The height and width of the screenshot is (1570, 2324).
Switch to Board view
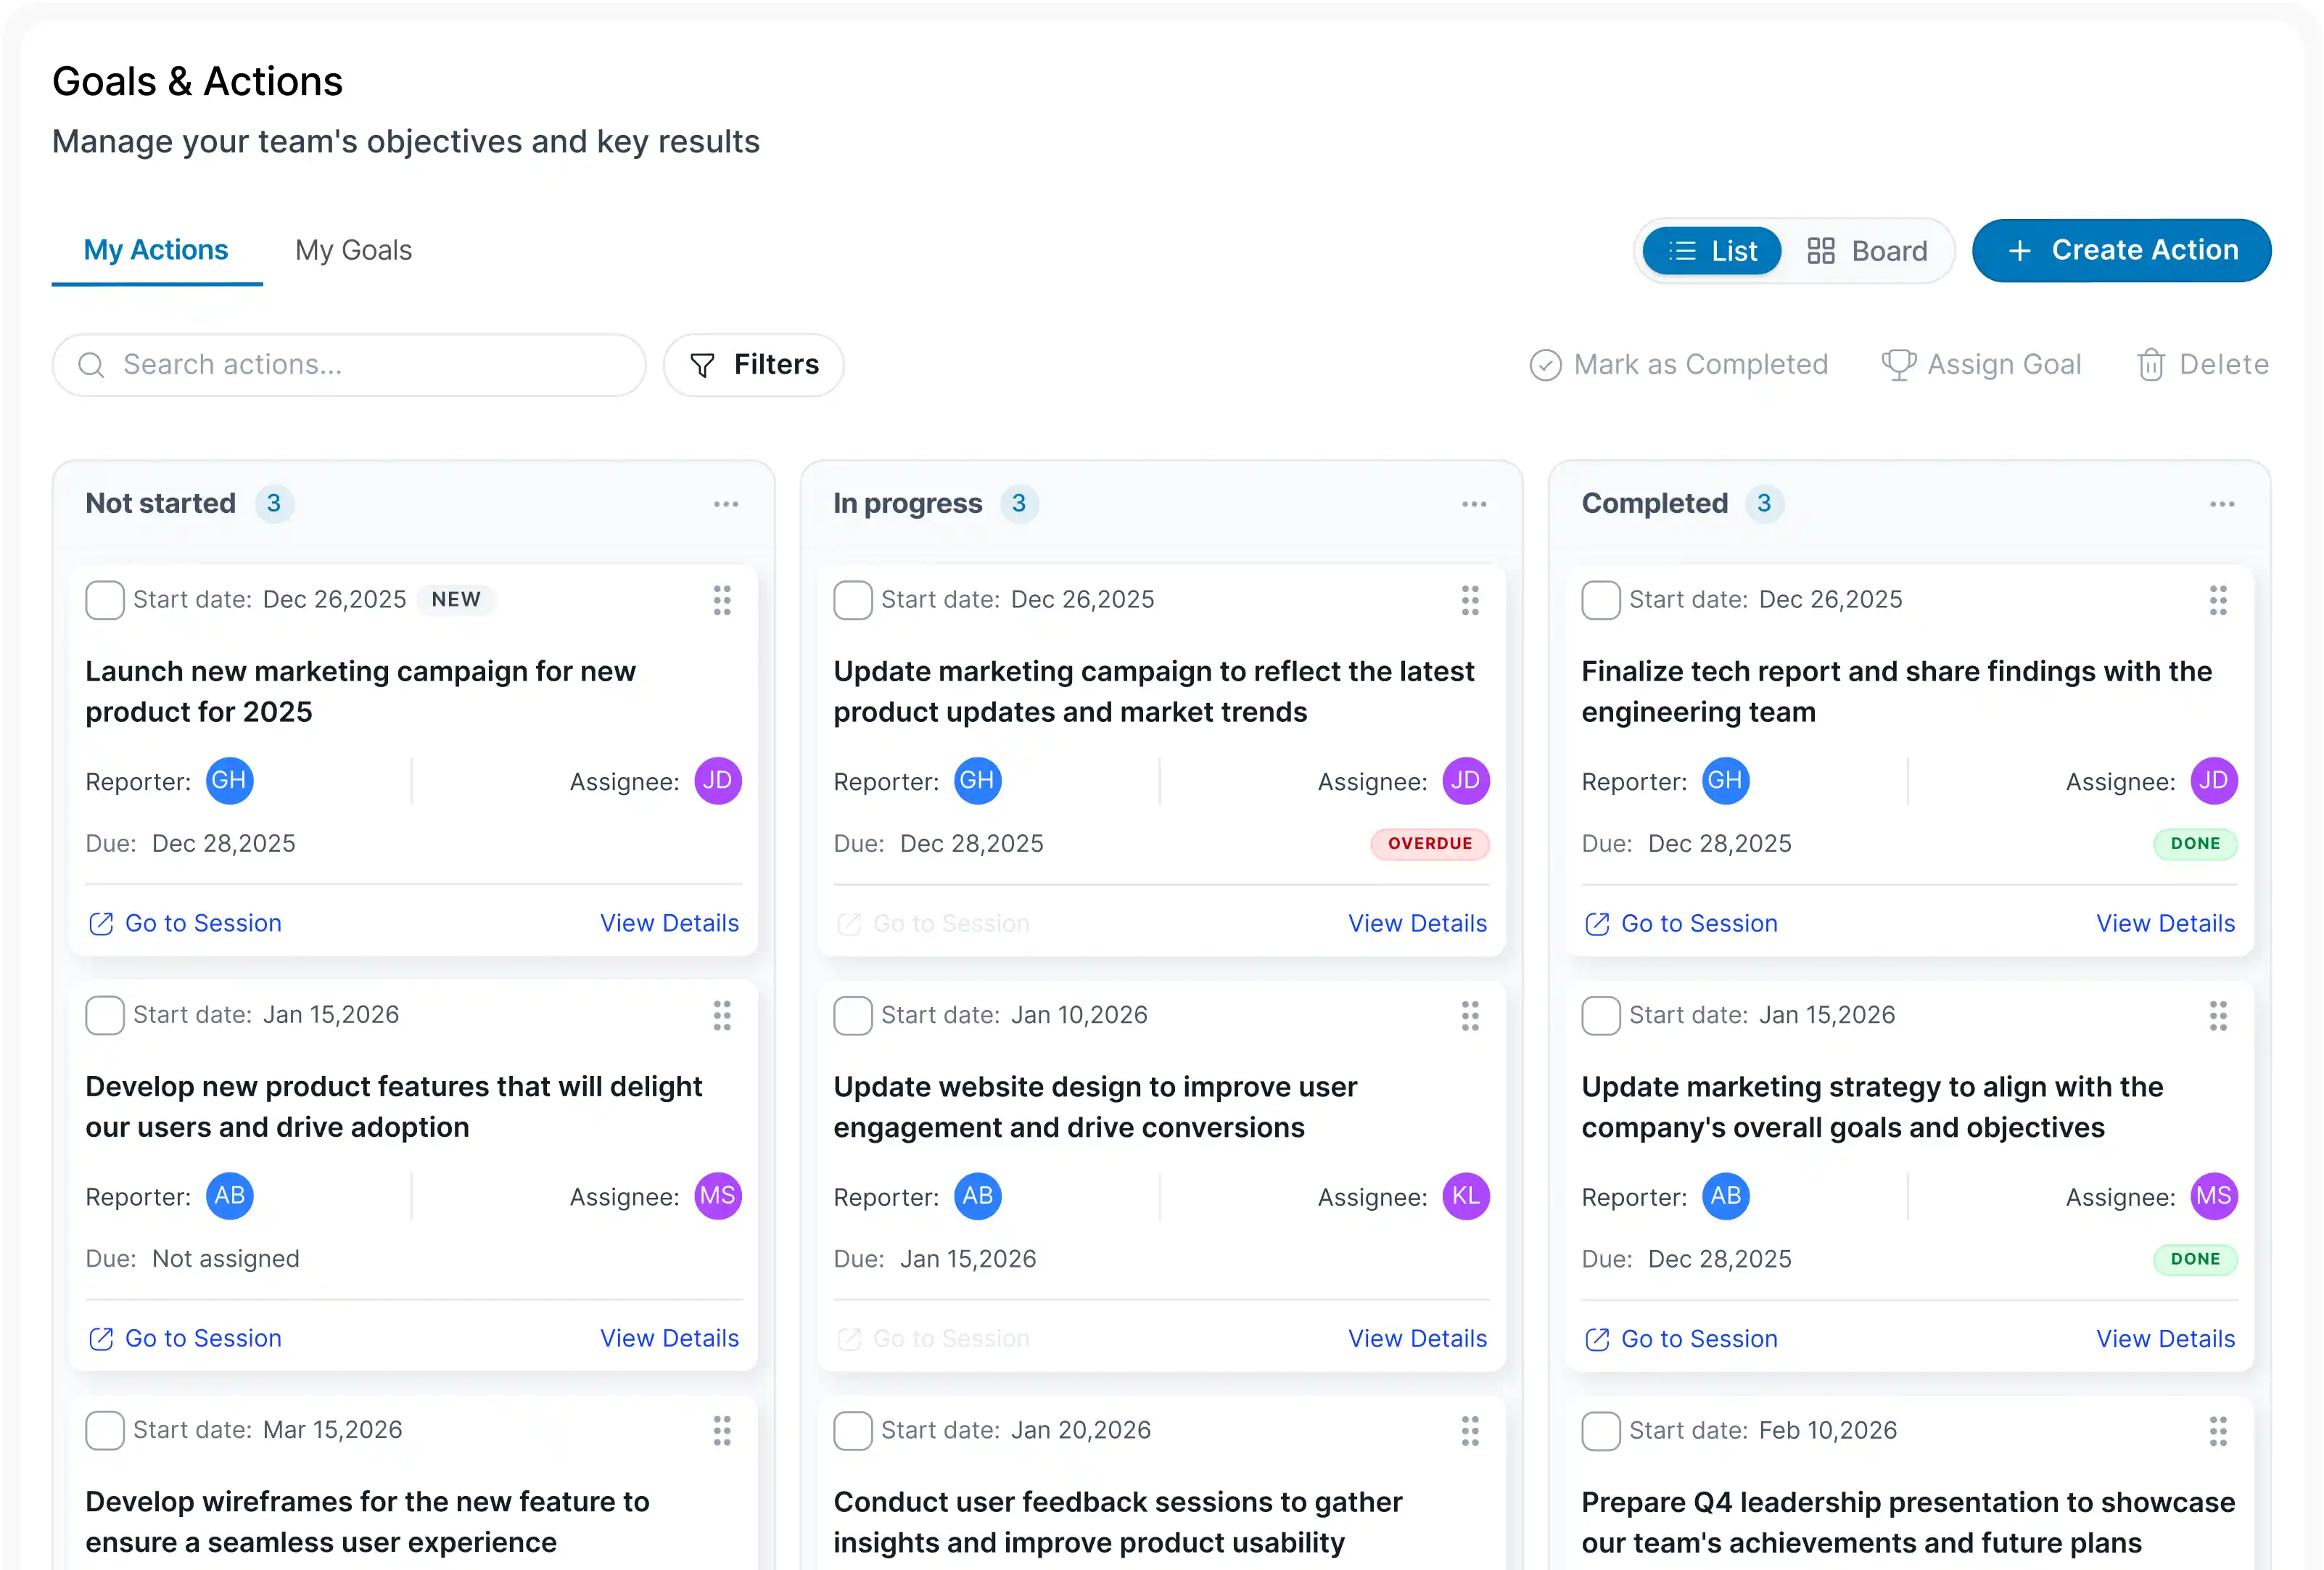1867,251
